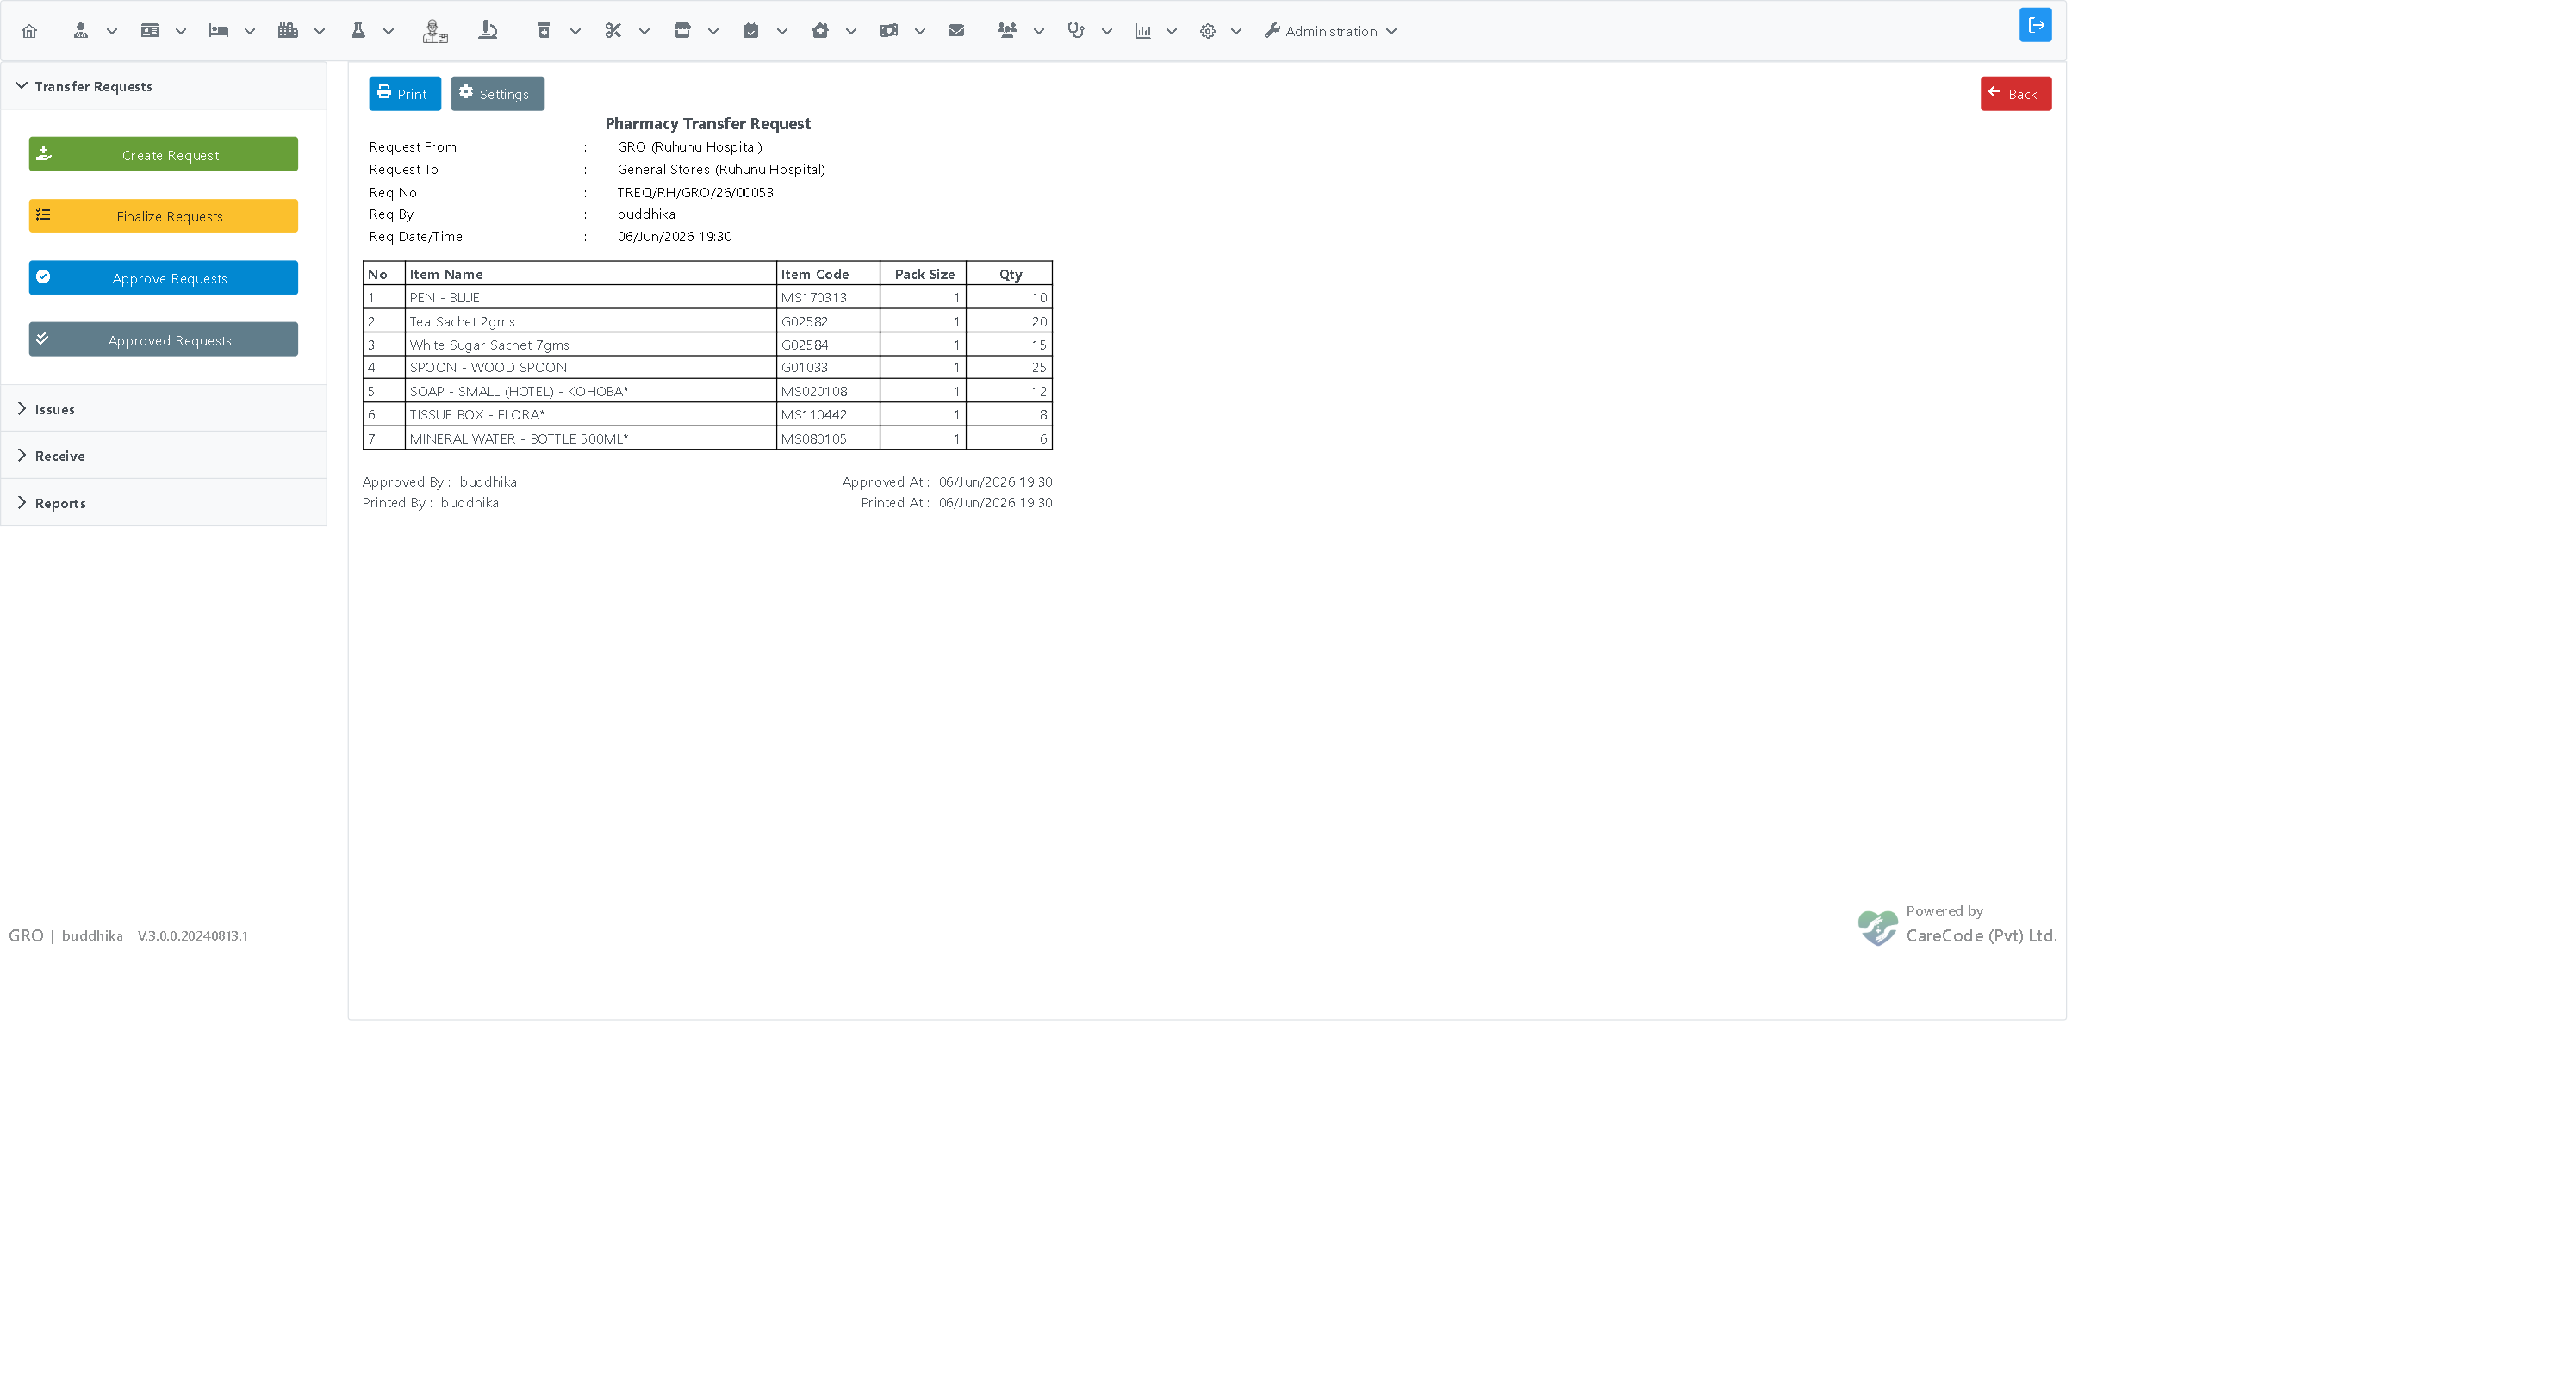Click the PEN - BLUE item row
This screenshot has height=1379, width=2576.
(707, 297)
